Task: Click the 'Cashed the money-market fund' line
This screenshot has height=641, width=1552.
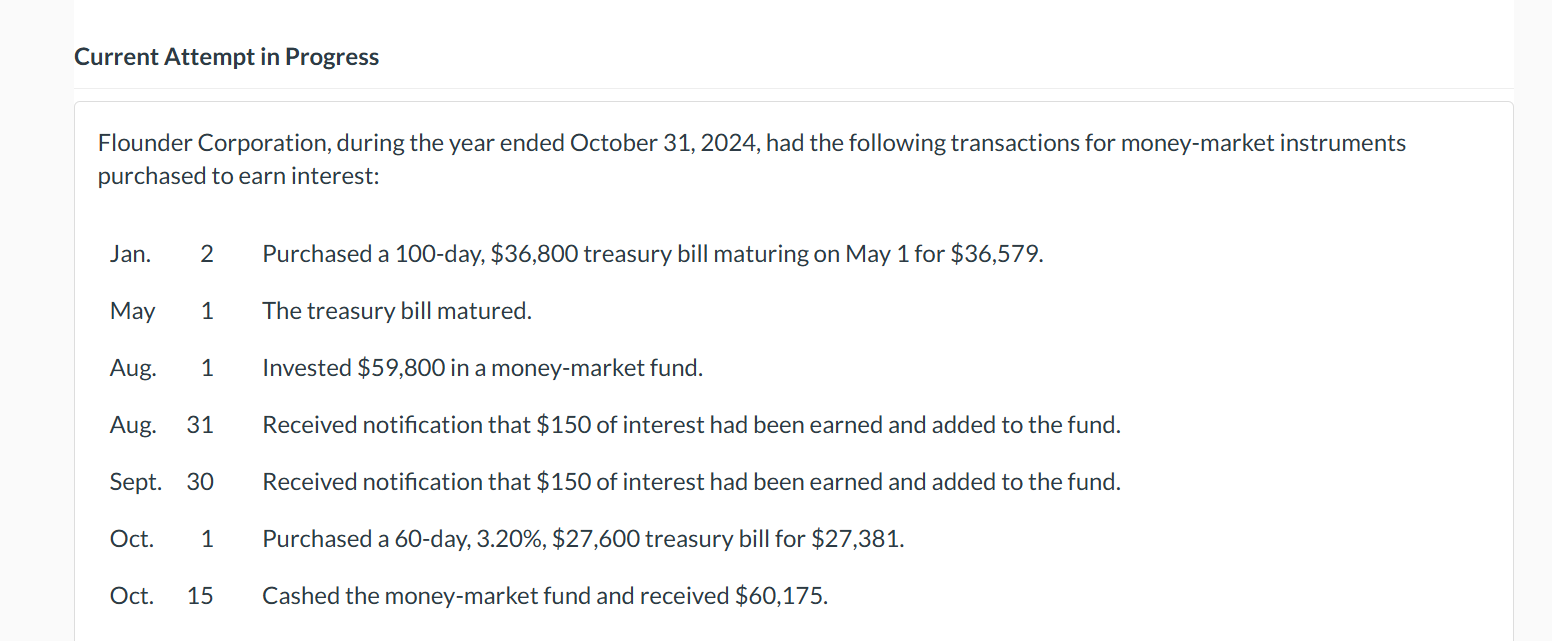Action: [x=545, y=596]
